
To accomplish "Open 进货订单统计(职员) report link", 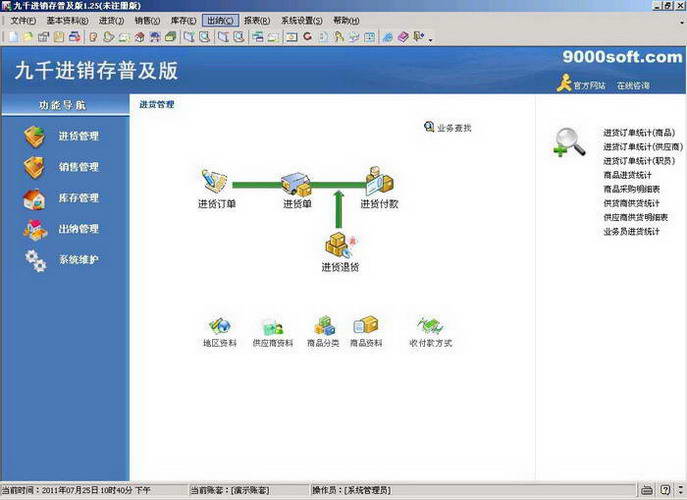I will [x=639, y=161].
